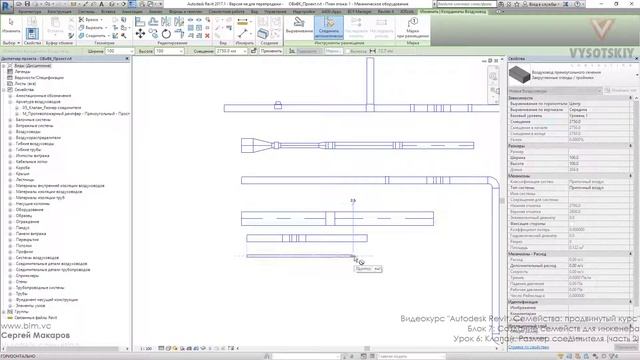Open the Offset (Смещение) dropdown

coord(245,51)
